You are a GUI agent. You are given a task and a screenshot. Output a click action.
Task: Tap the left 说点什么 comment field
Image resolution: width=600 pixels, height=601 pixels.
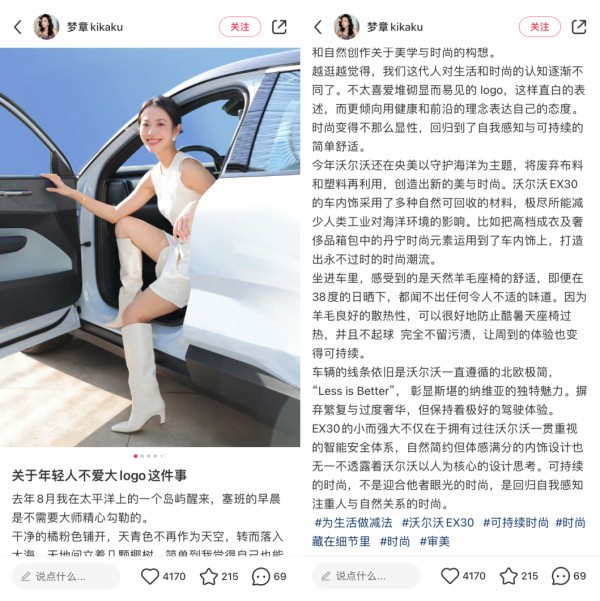pyautogui.click(x=66, y=576)
